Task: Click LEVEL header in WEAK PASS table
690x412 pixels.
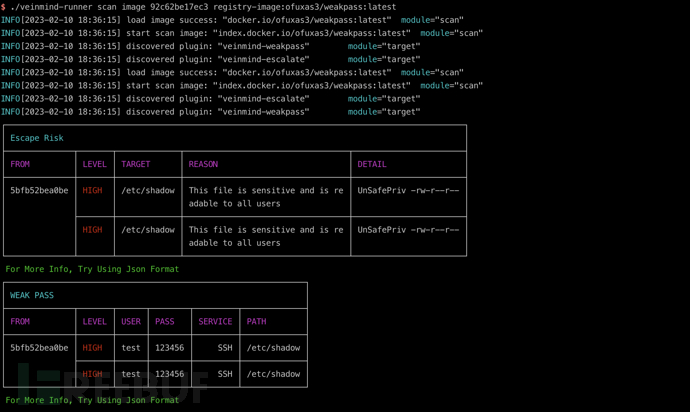Action: pyautogui.click(x=94, y=322)
